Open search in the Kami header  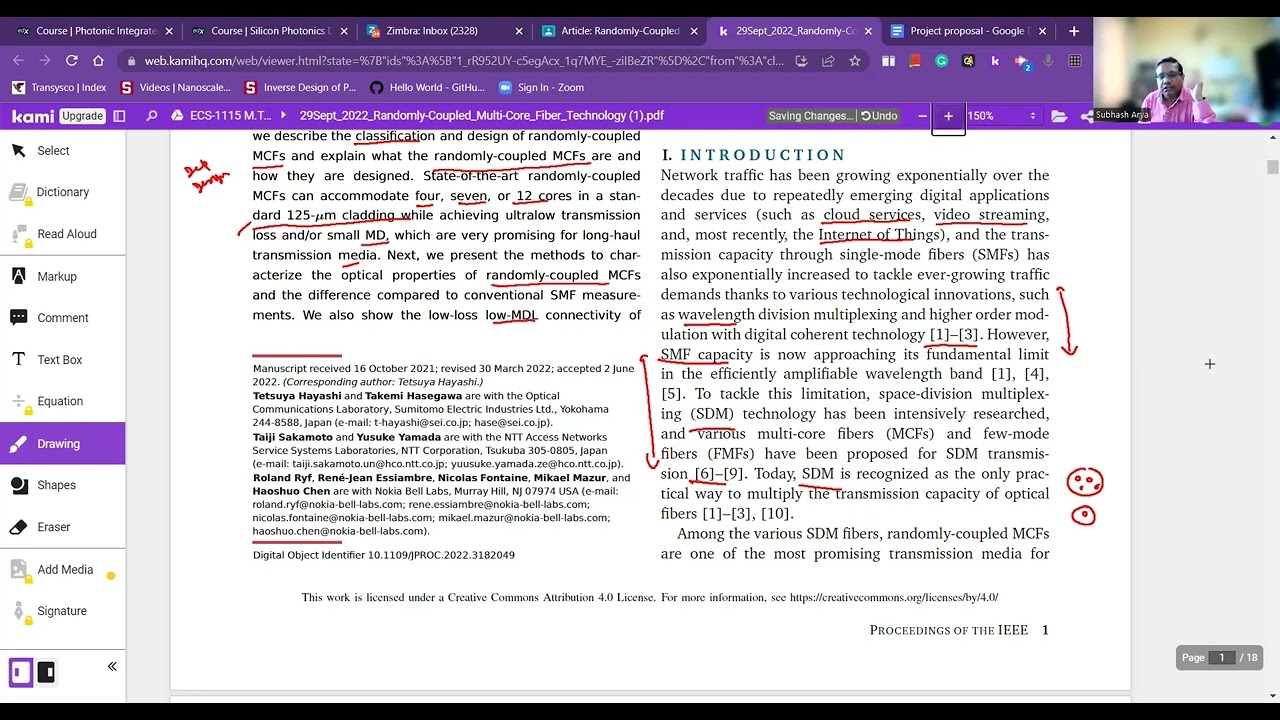pos(152,116)
